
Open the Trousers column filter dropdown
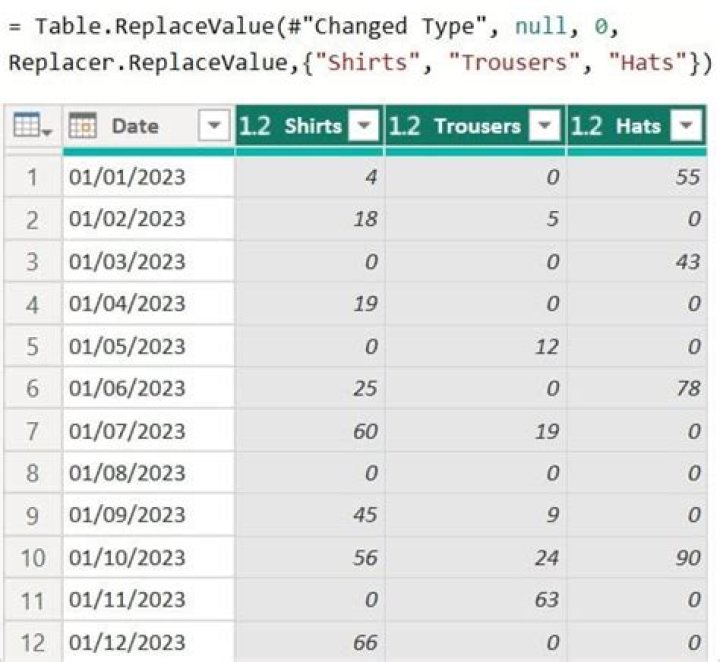click(545, 125)
